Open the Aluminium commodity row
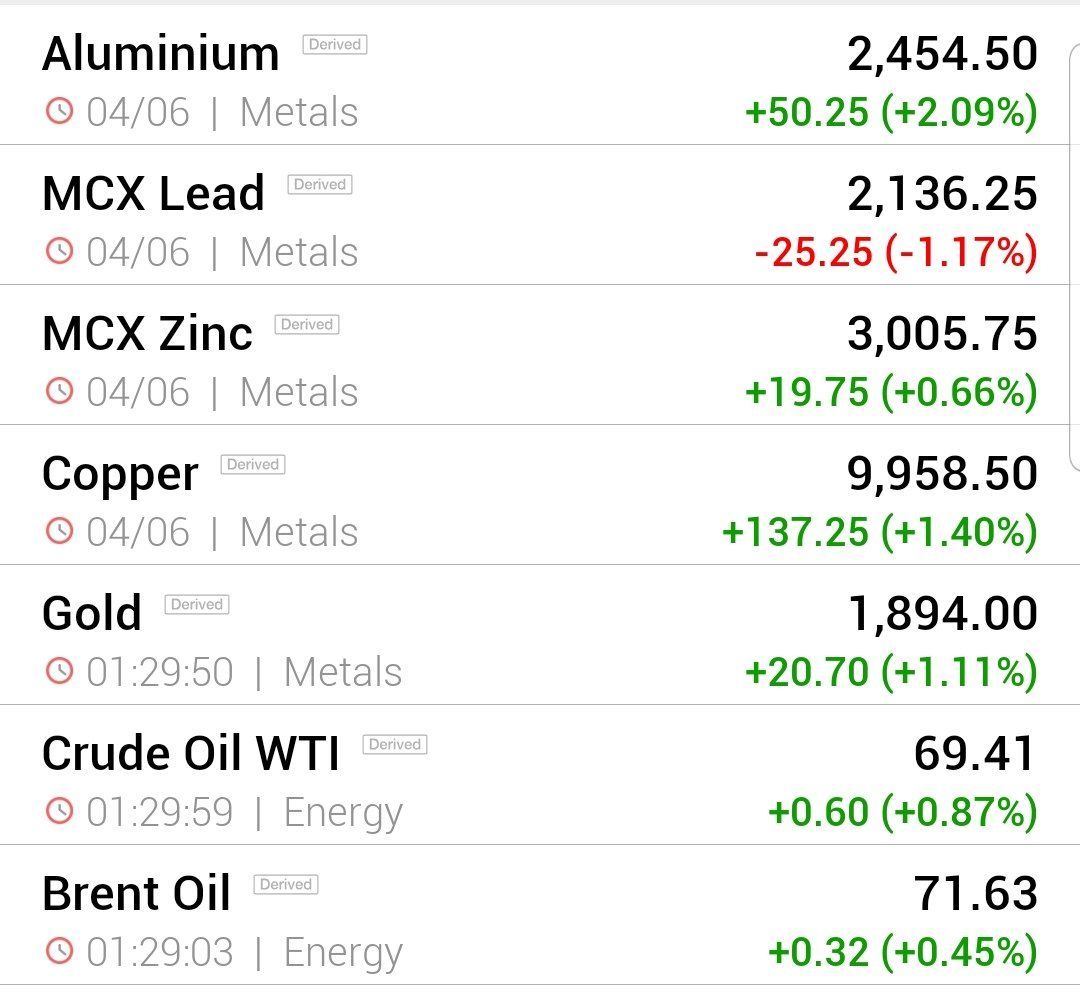 pyautogui.click(x=534, y=76)
